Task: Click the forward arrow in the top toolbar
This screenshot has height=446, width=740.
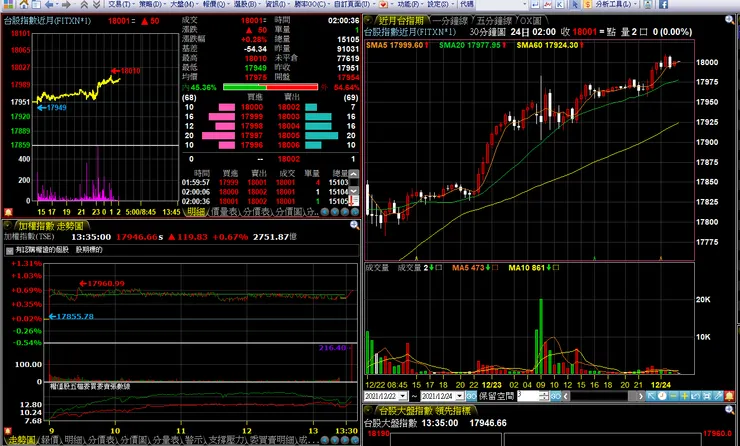Action: point(67,5)
